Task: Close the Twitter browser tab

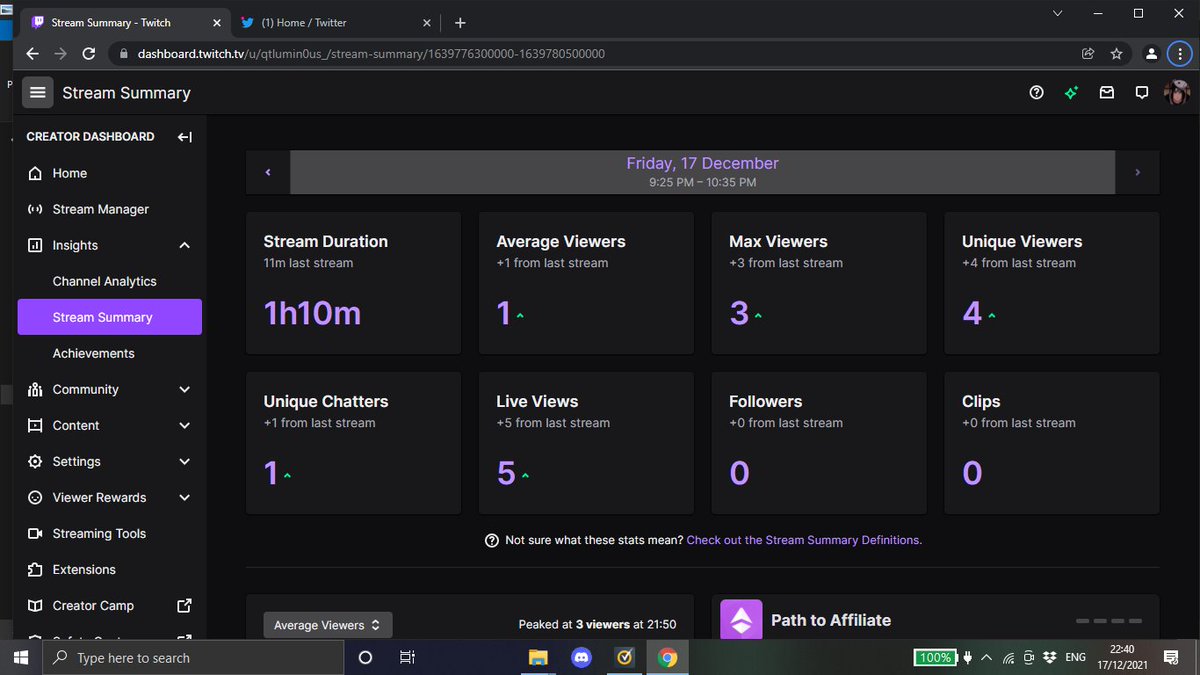Action: pyautogui.click(x=427, y=22)
